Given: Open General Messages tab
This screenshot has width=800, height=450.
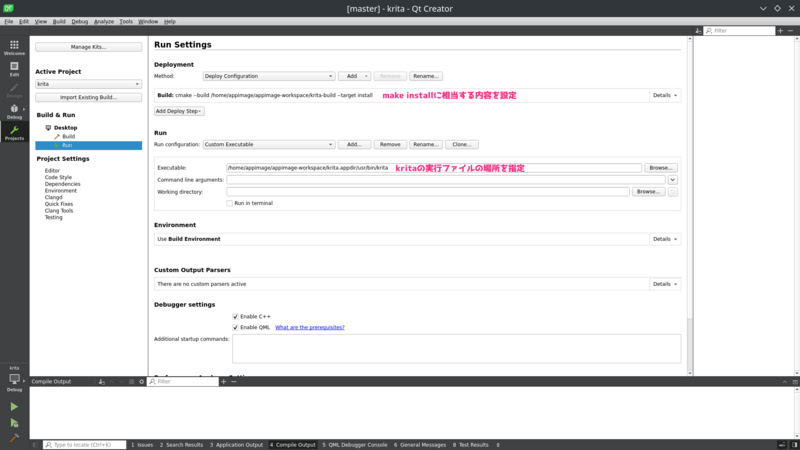Looking at the screenshot, I should [x=420, y=445].
